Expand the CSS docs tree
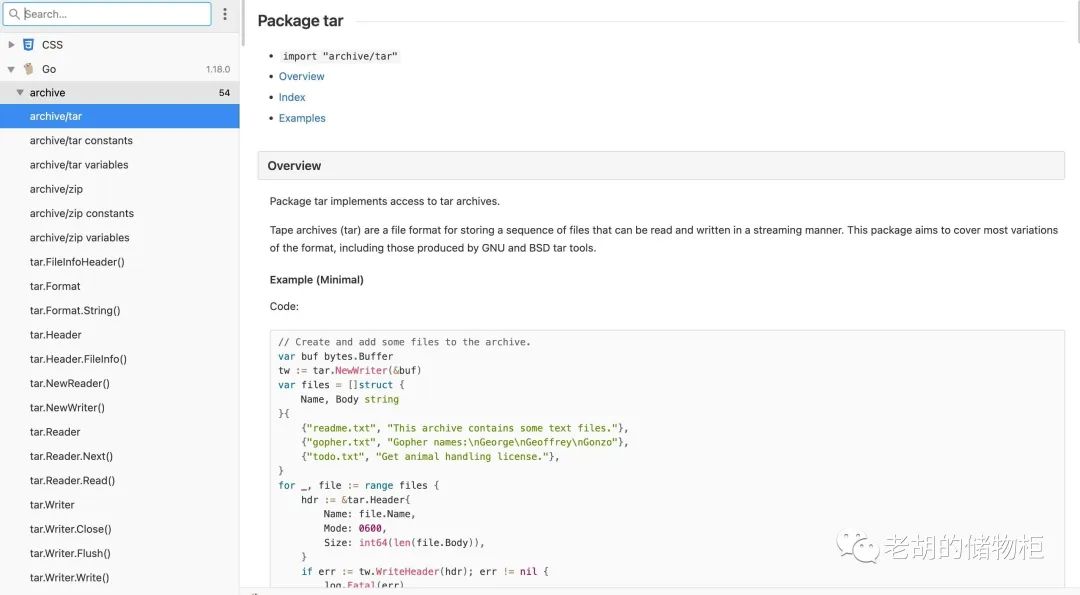 tap(11, 45)
